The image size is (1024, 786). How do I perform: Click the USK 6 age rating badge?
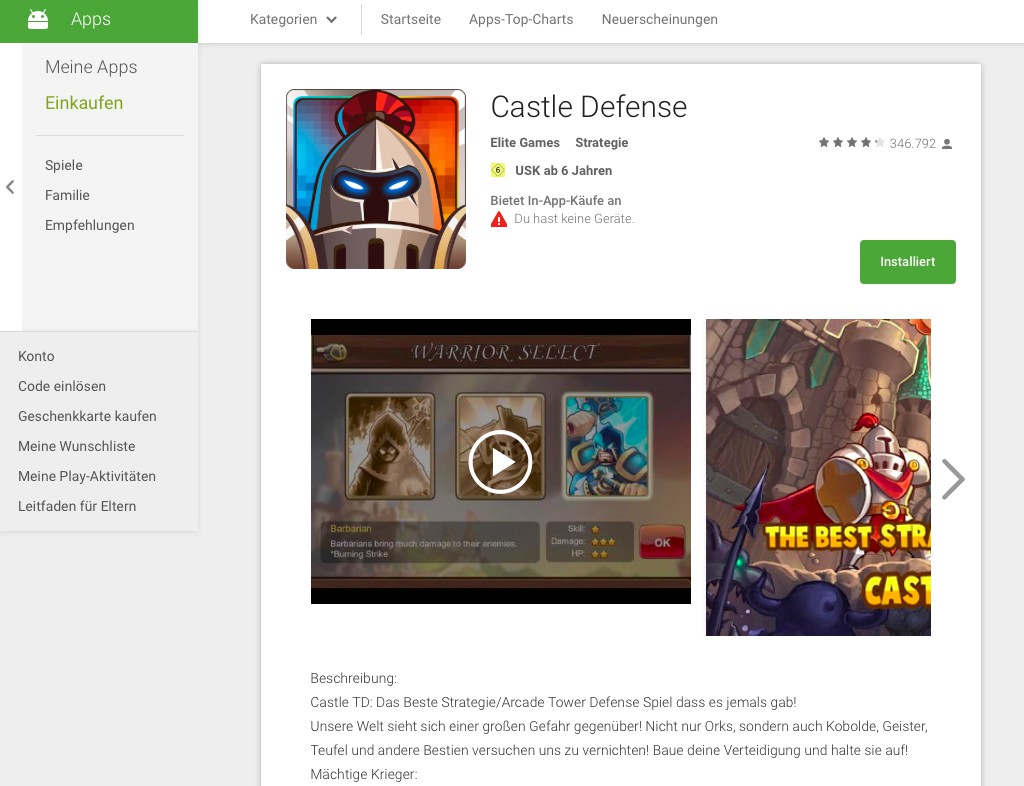pyautogui.click(x=498, y=171)
